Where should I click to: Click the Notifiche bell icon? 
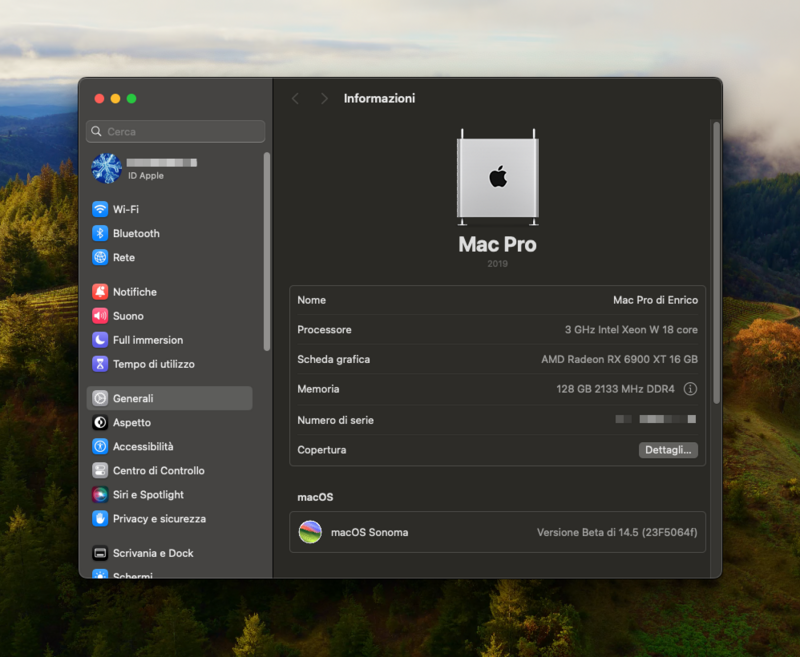(x=100, y=292)
